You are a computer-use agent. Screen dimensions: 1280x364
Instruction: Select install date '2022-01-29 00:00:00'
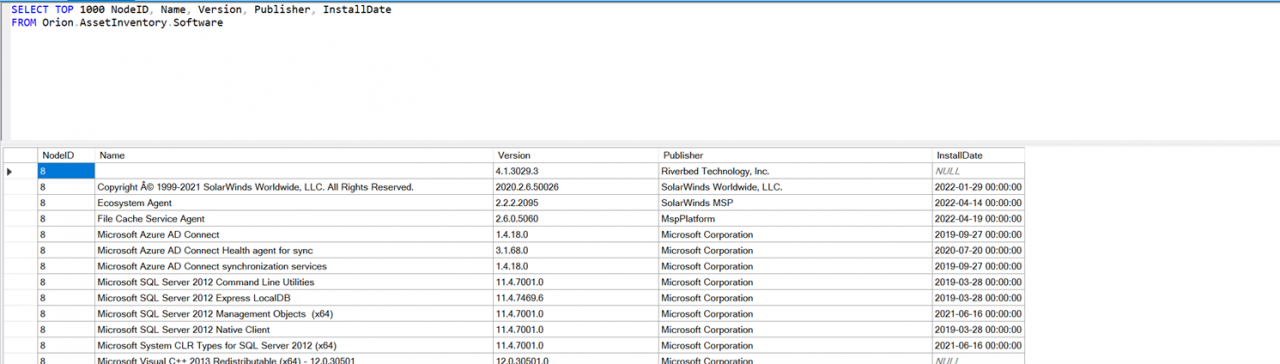(978, 187)
